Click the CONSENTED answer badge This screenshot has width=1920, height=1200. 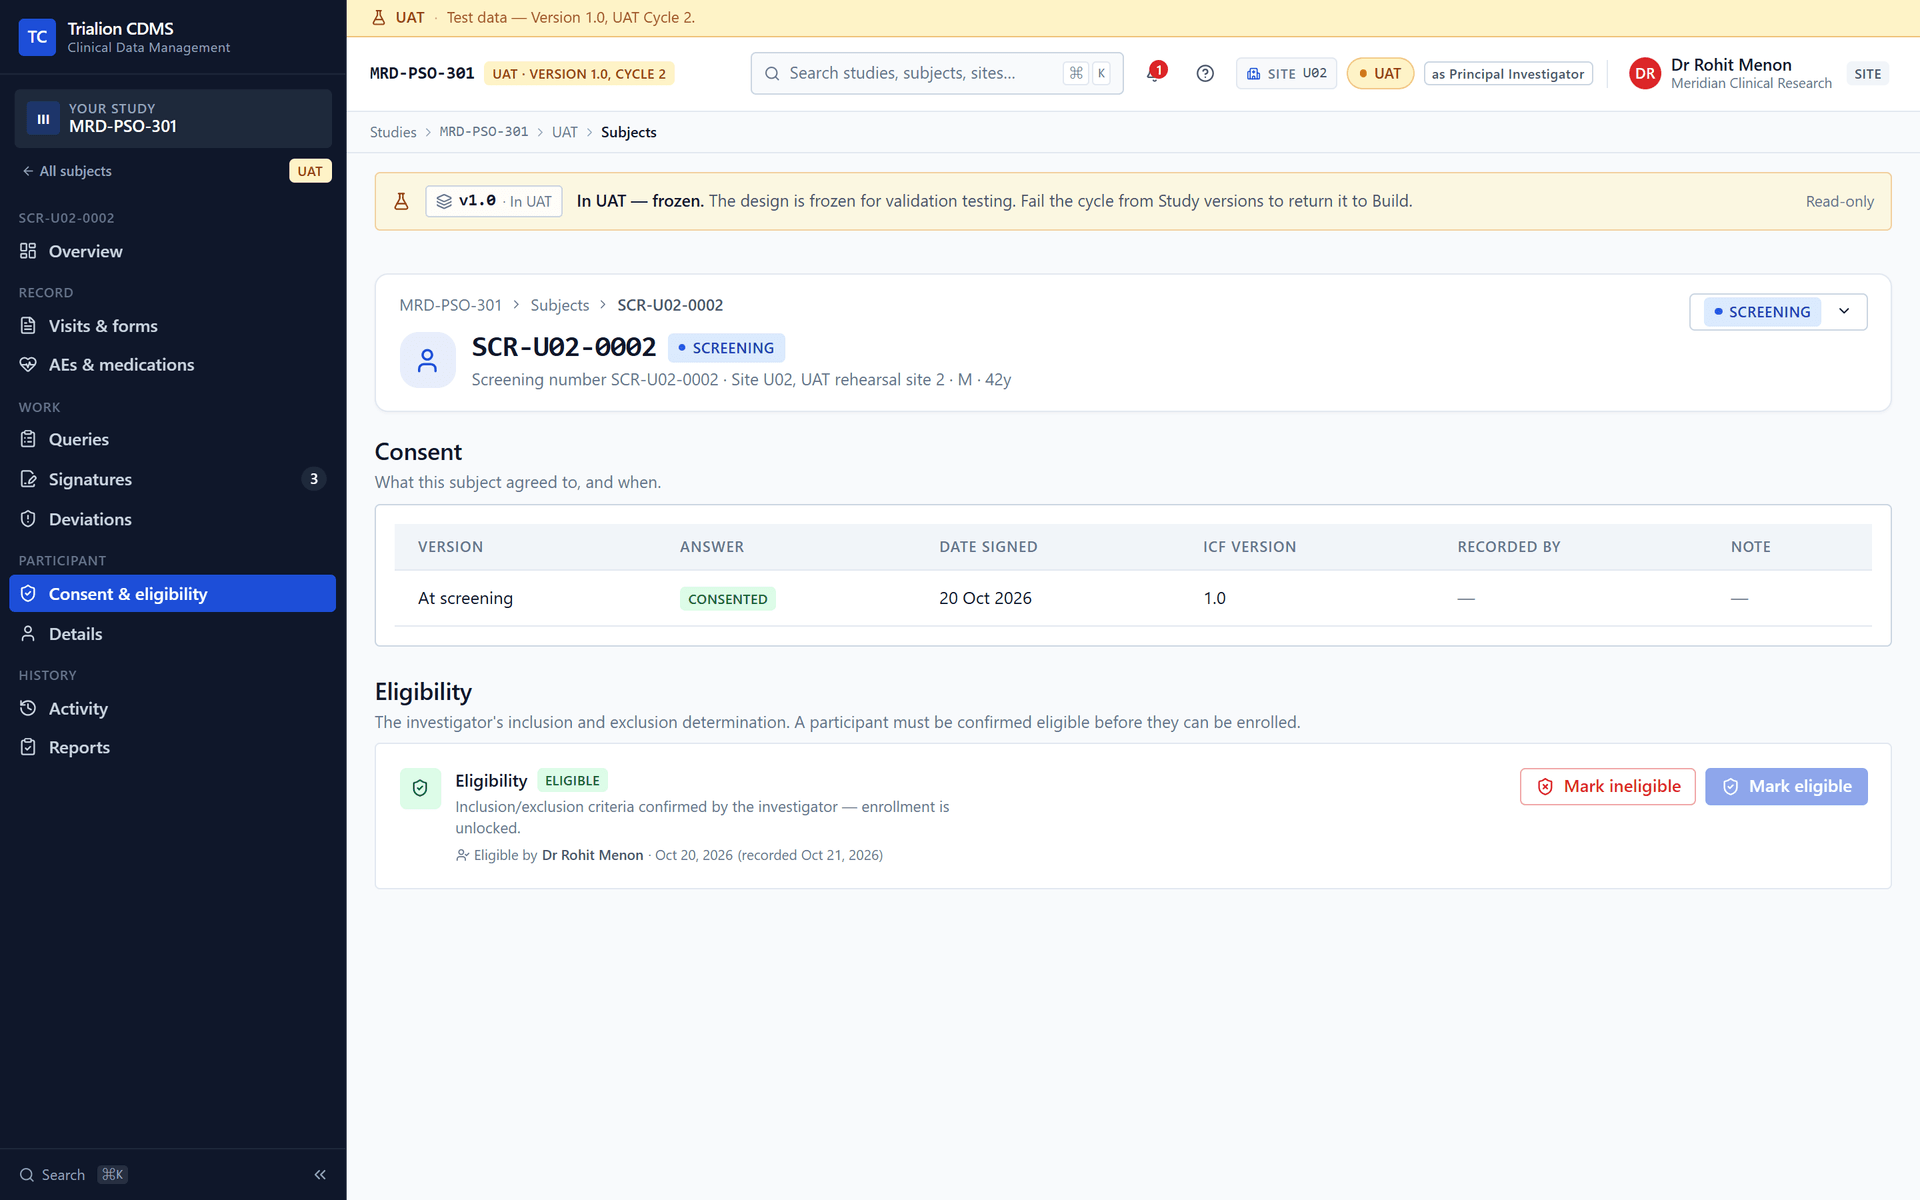[x=727, y=599]
